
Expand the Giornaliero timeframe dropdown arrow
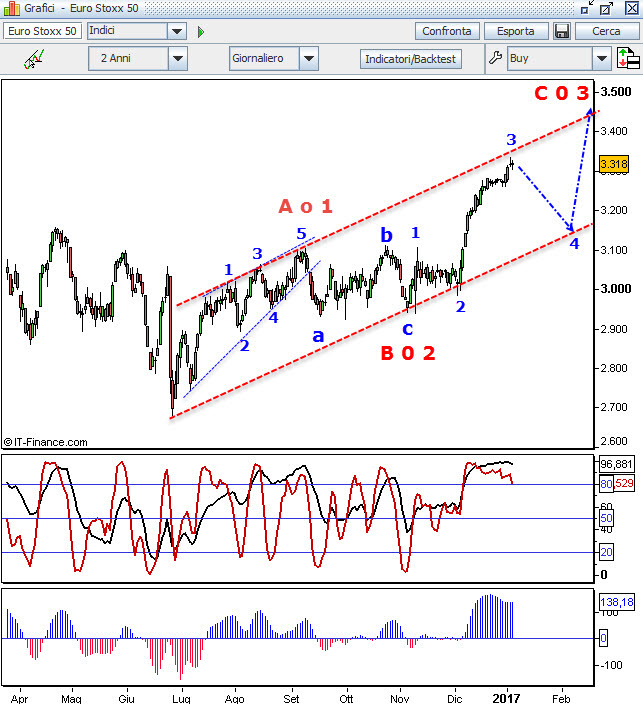(x=308, y=58)
